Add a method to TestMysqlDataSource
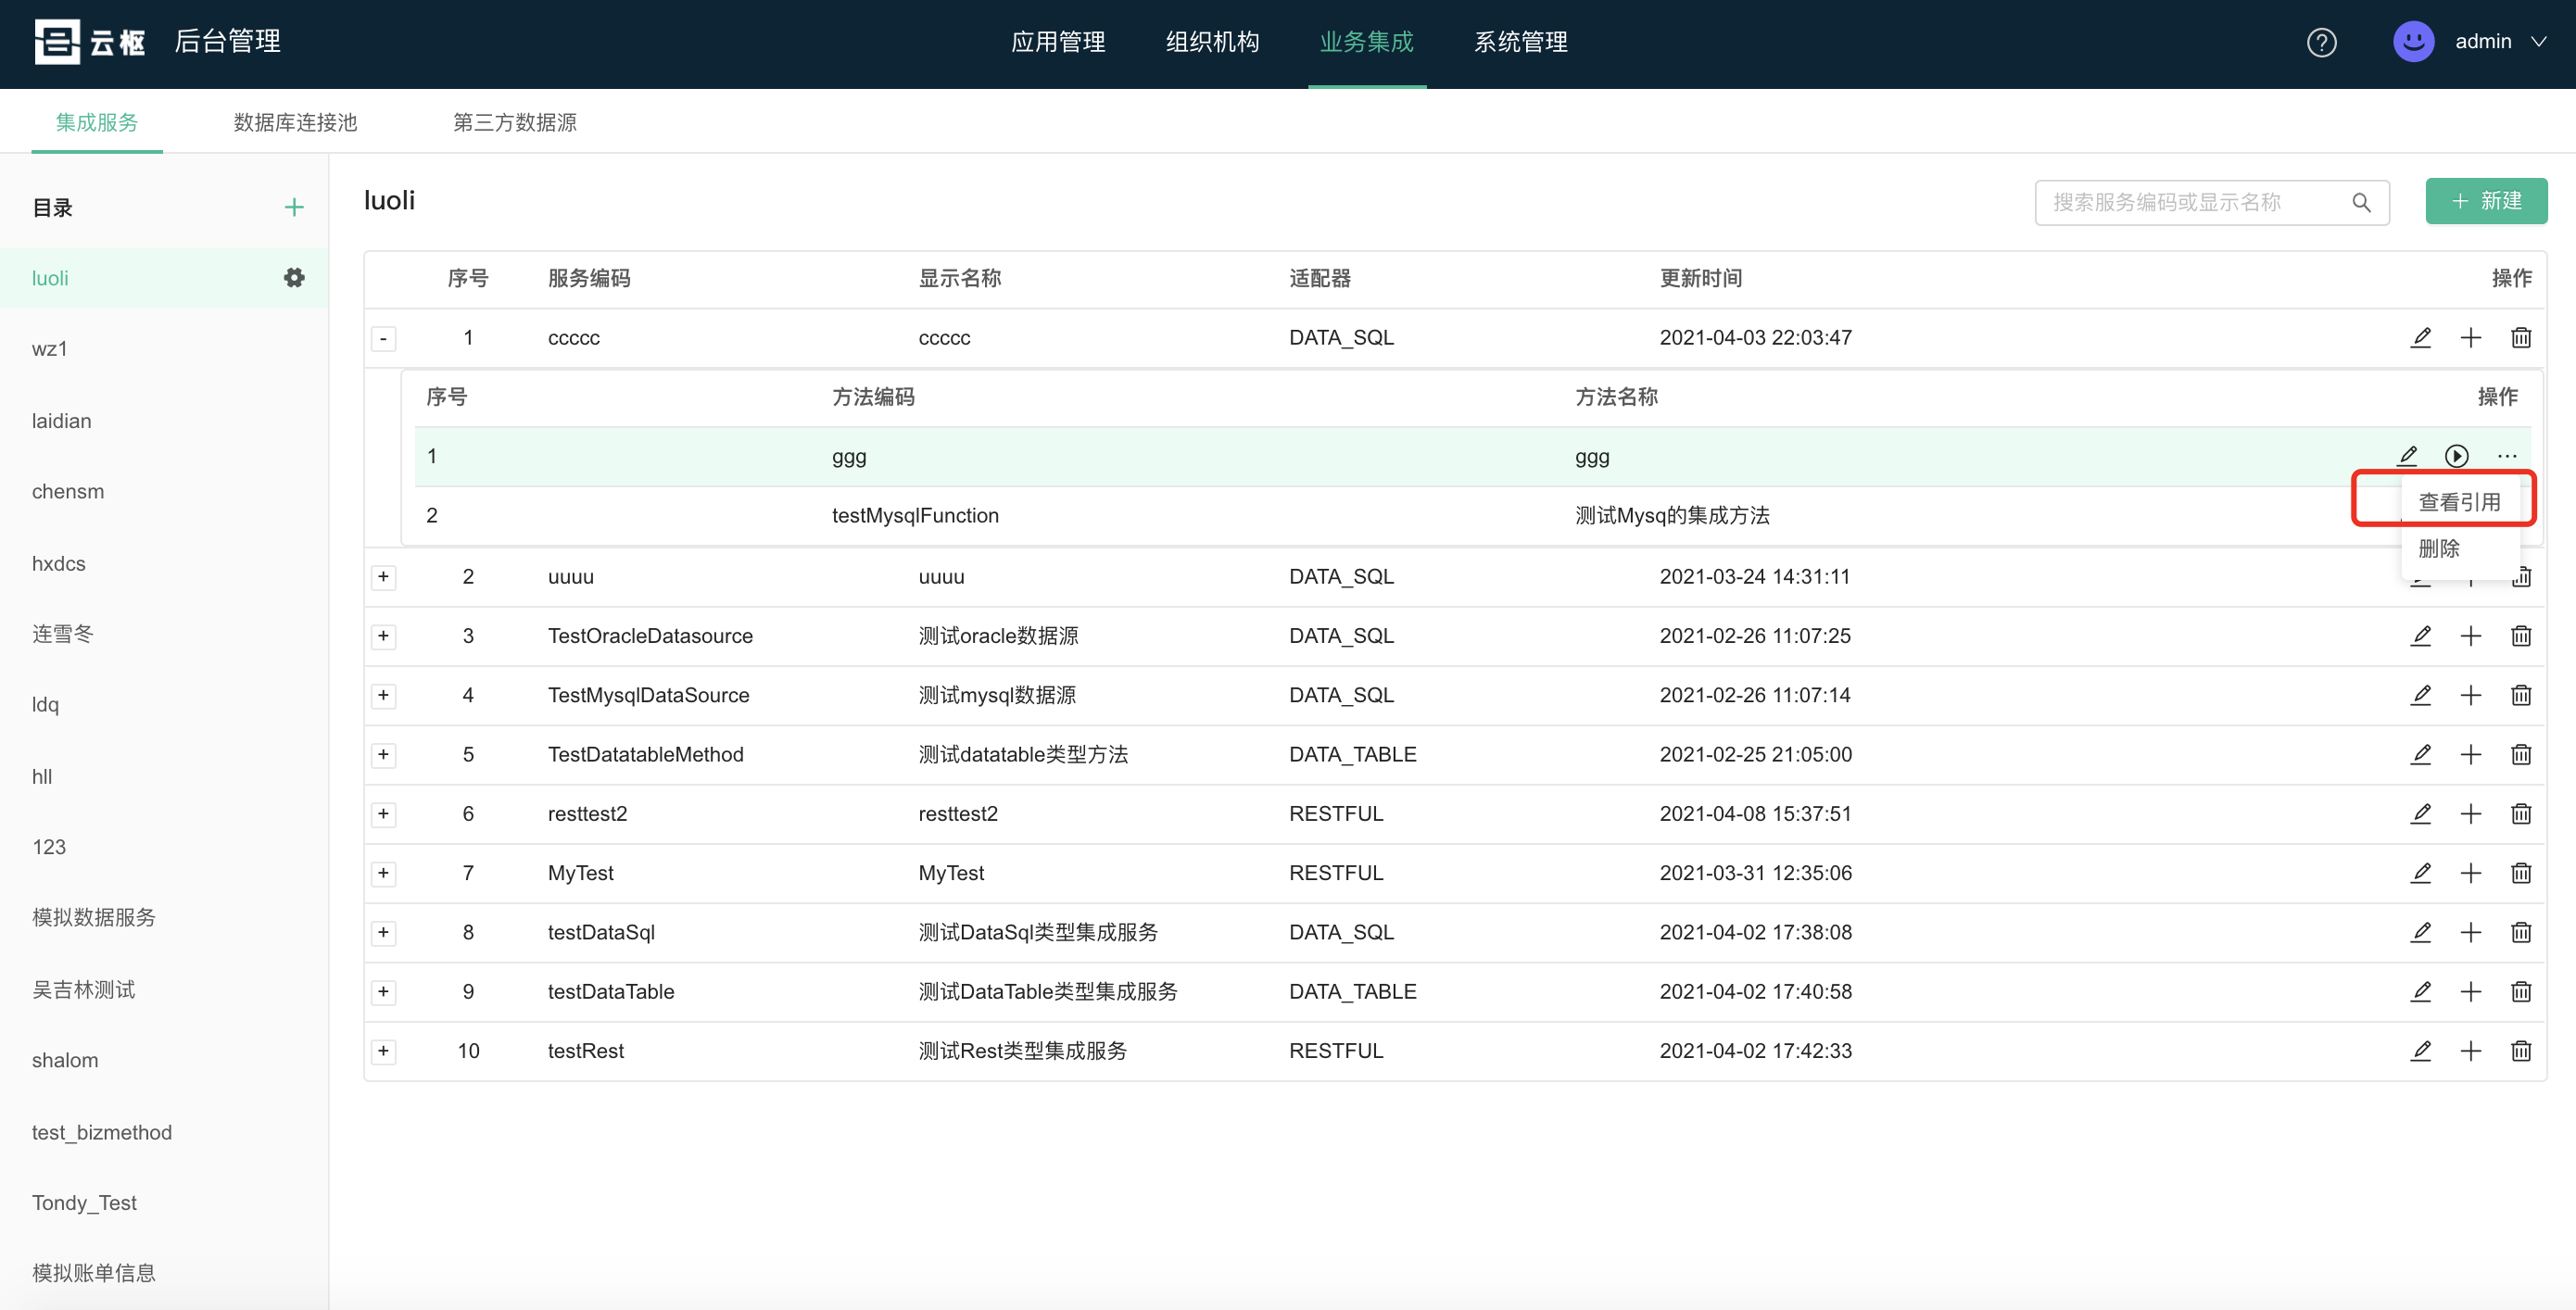Image resolution: width=2576 pixels, height=1310 pixels. 2470,695
